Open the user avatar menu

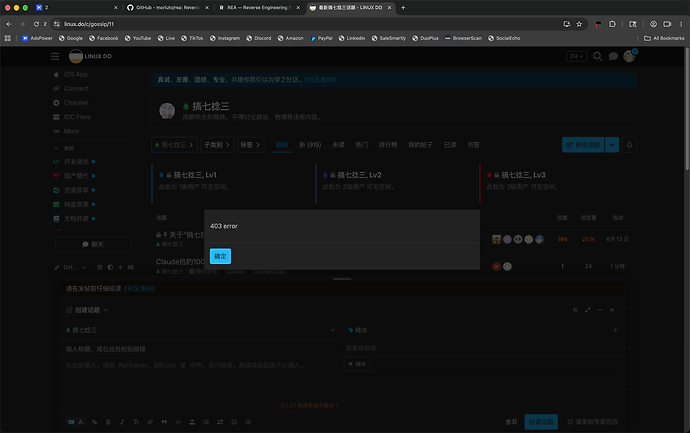629,56
